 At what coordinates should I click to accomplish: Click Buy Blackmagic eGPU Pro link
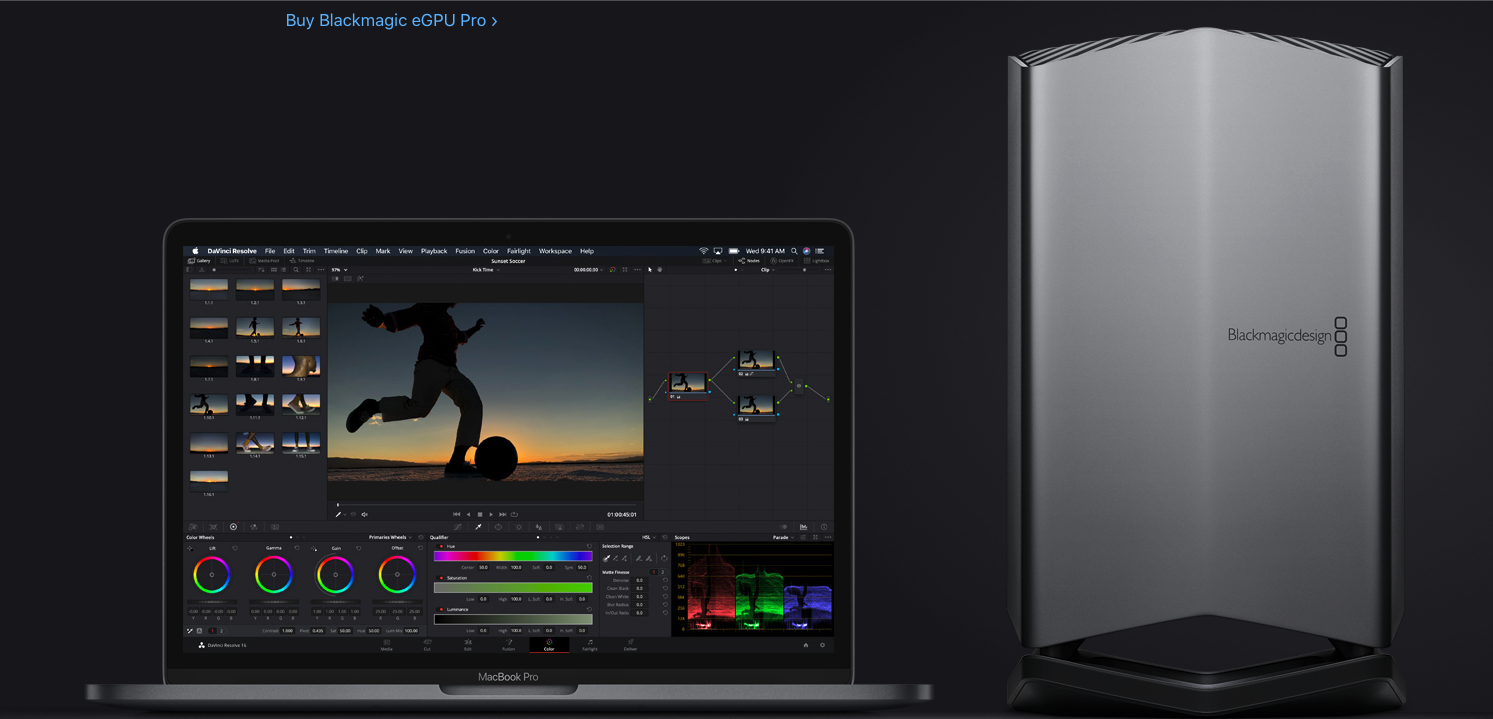(x=391, y=20)
